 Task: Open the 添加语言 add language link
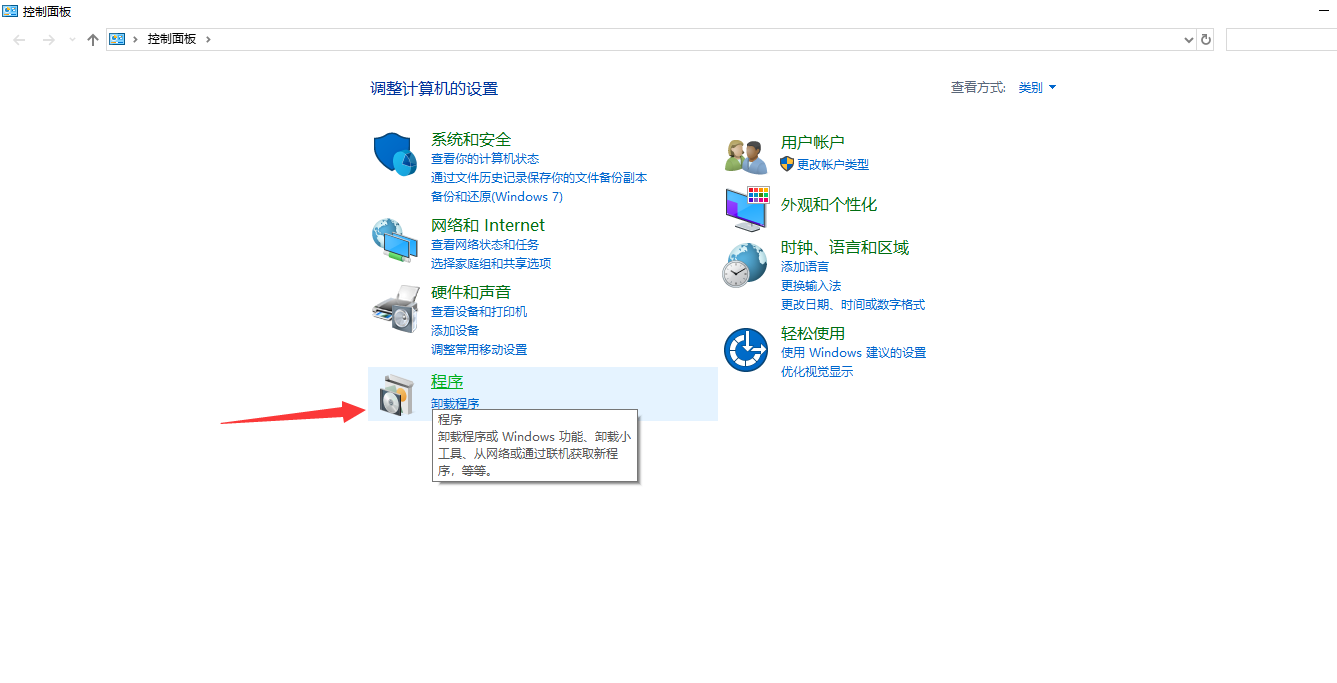click(x=804, y=267)
